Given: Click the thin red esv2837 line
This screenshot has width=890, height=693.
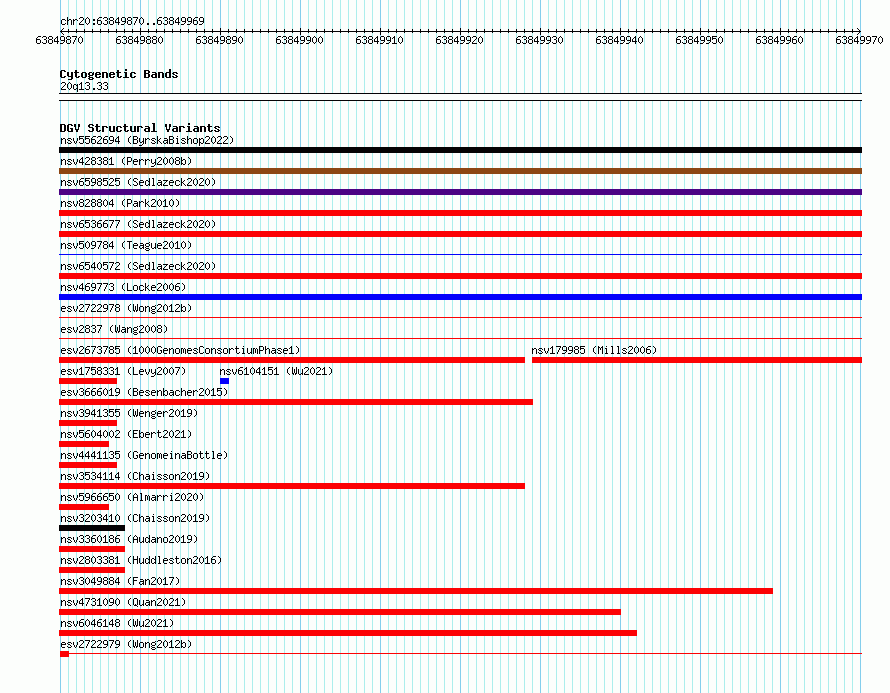Looking at the screenshot, I should click(x=460, y=338).
